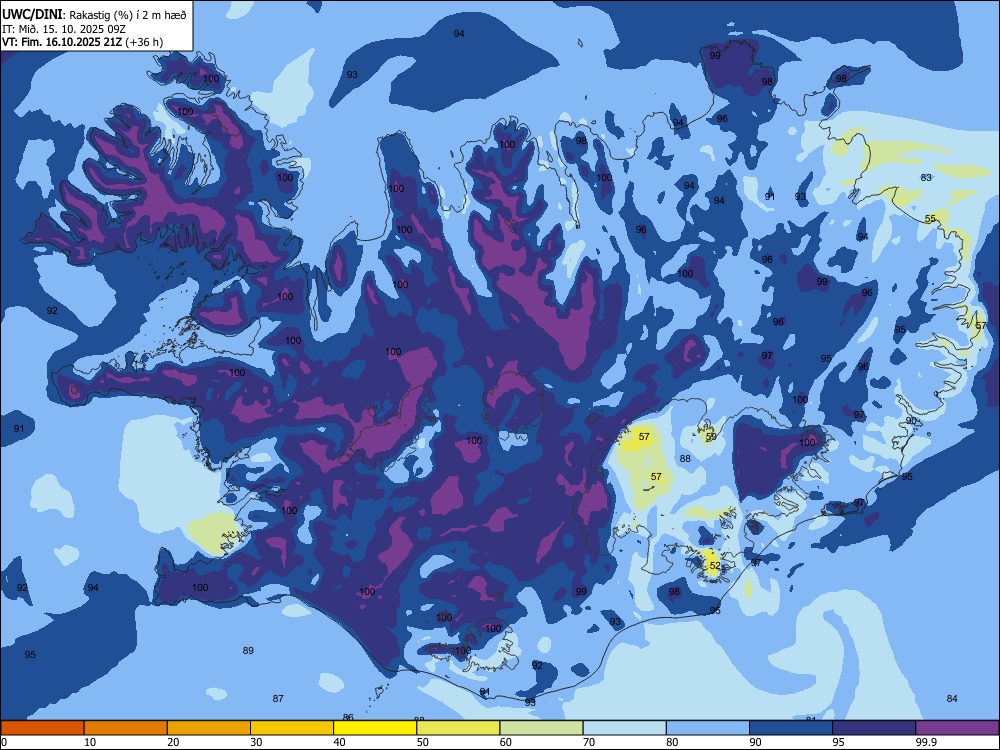Click the 0–10 dark orange legend swatch
Image resolution: width=1000 pixels, height=750 pixels.
coord(42,728)
